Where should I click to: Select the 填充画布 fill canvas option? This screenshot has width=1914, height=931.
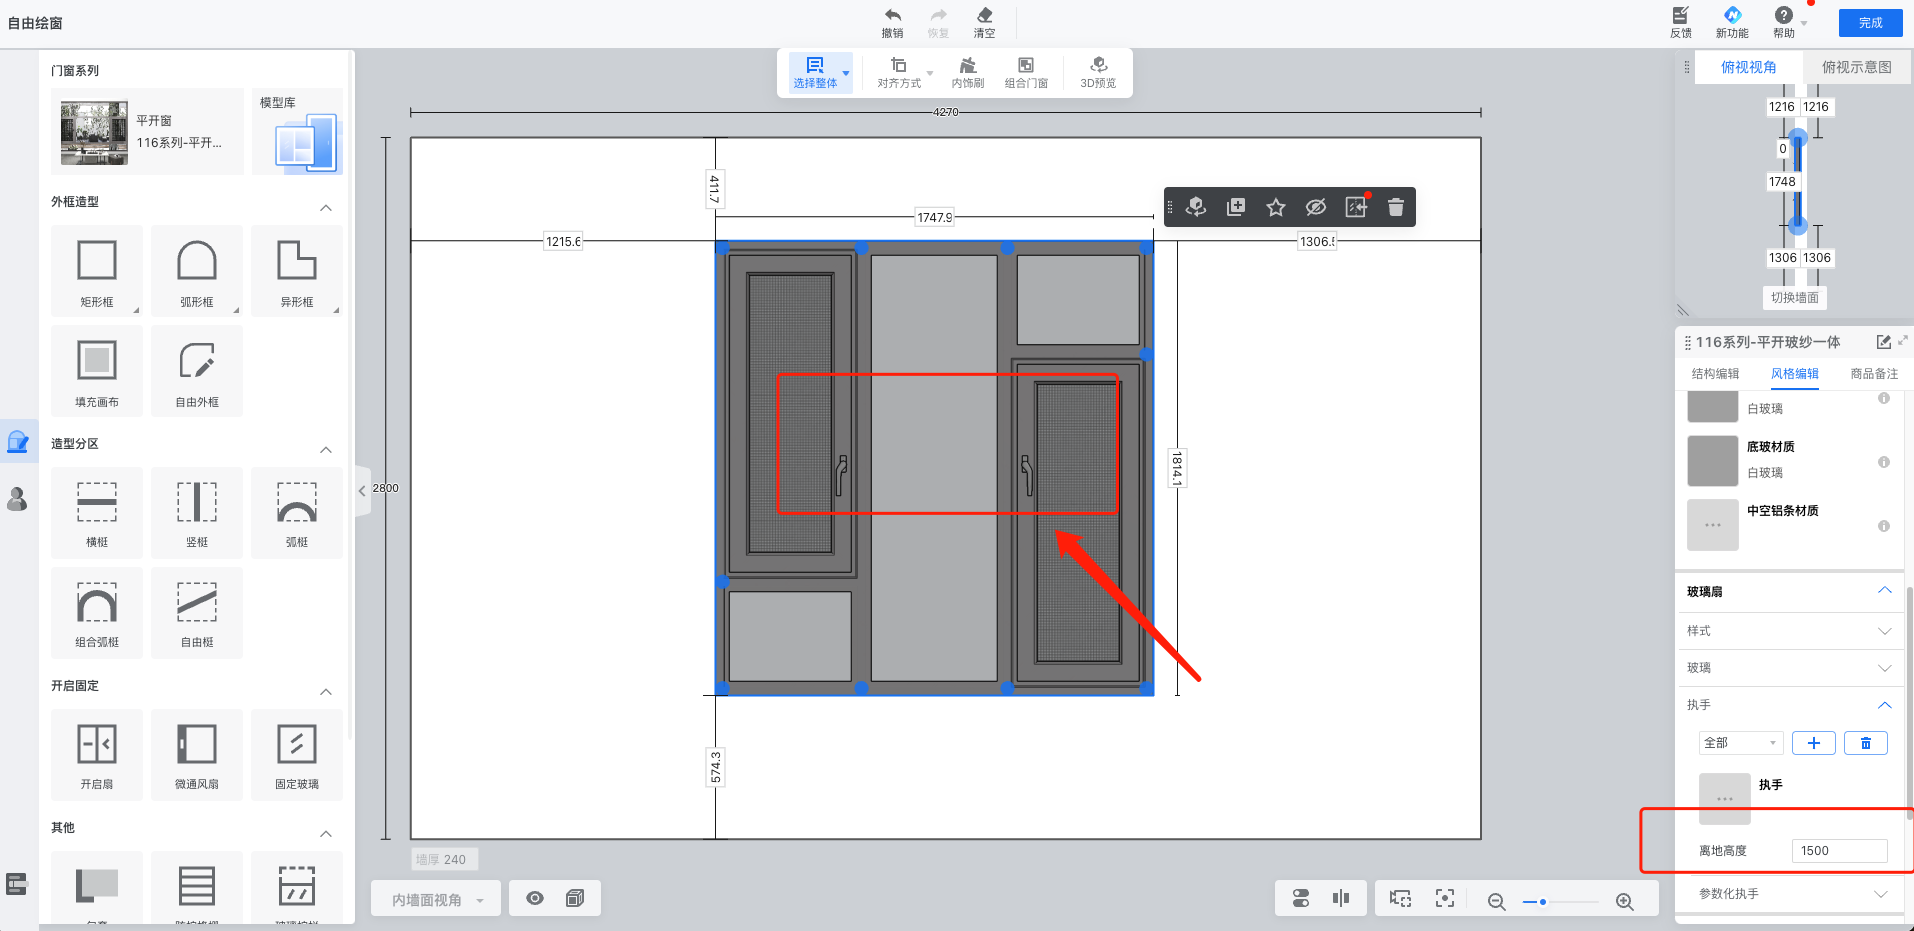(x=97, y=371)
